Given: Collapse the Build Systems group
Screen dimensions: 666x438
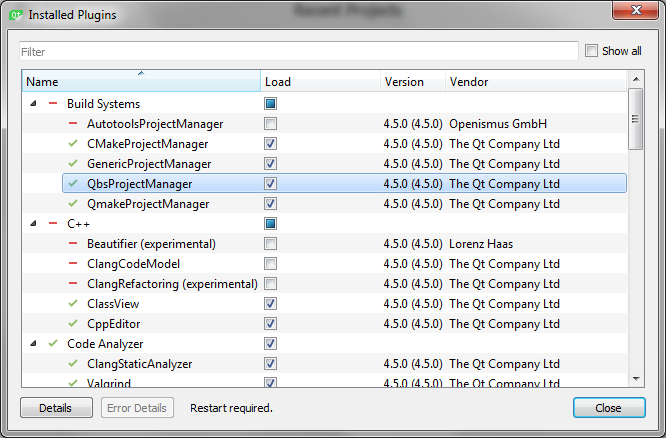Looking at the screenshot, I should 33,104.
